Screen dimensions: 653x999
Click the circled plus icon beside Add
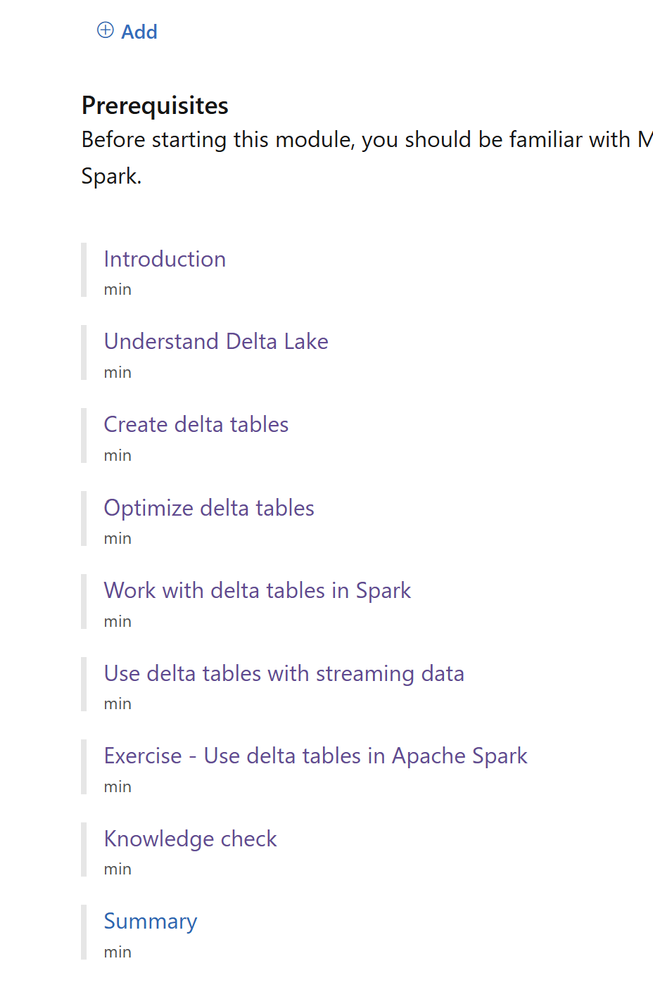pyautogui.click(x=105, y=31)
